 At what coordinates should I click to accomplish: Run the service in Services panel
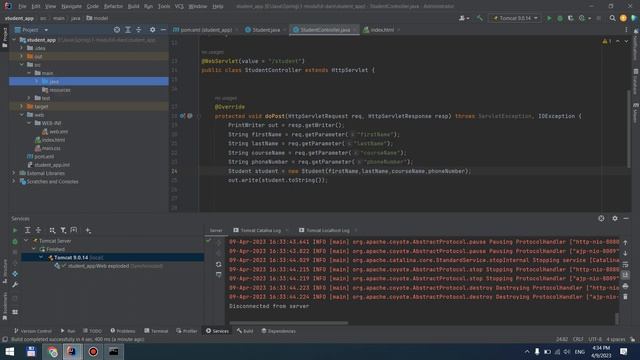(x=15, y=230)
